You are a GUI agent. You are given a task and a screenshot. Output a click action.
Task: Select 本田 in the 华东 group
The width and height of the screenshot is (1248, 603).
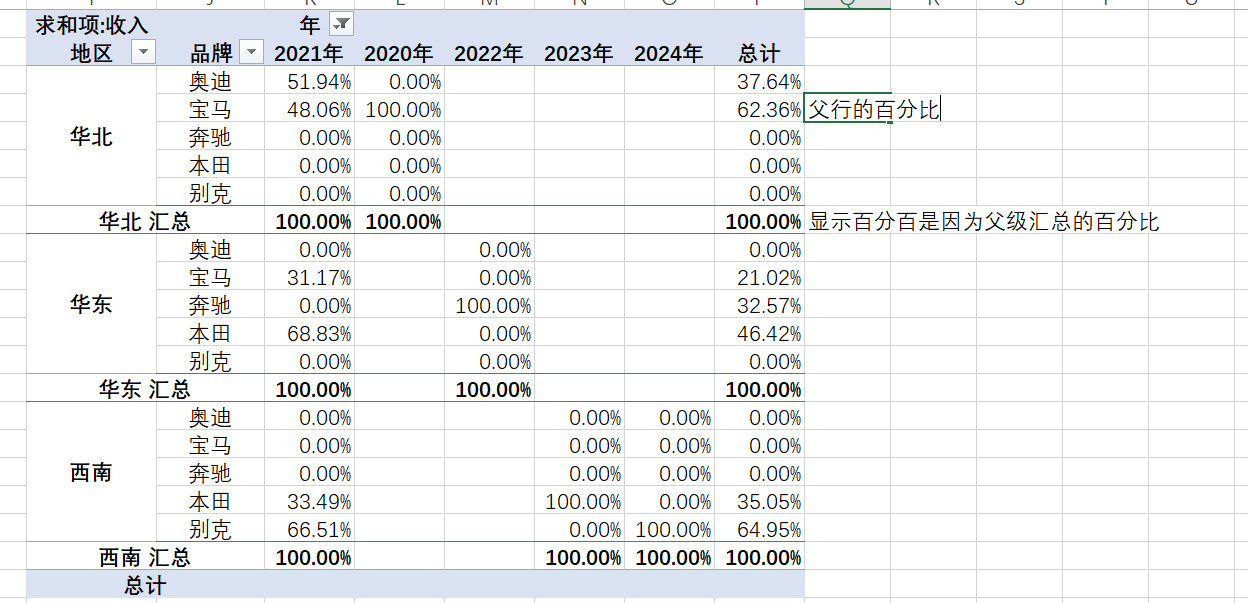(x=210, y=333)
